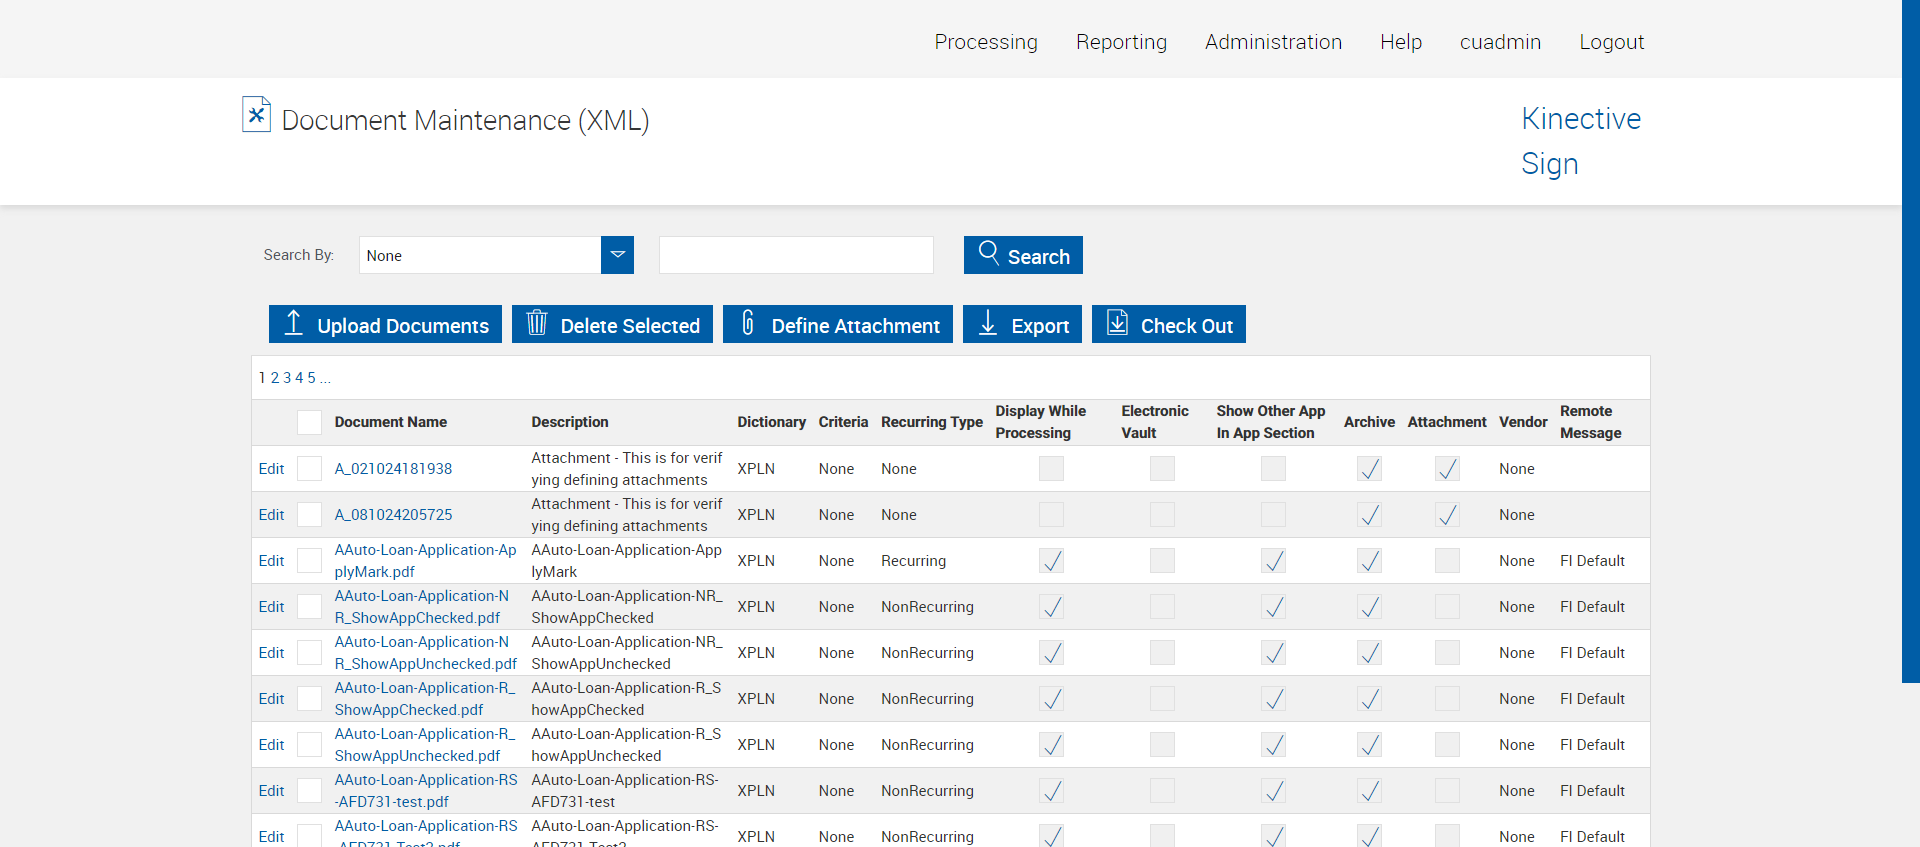Select the checkbox for row A_081024205725
Viewport: 1920px width, 847px height.
(309, 515)
